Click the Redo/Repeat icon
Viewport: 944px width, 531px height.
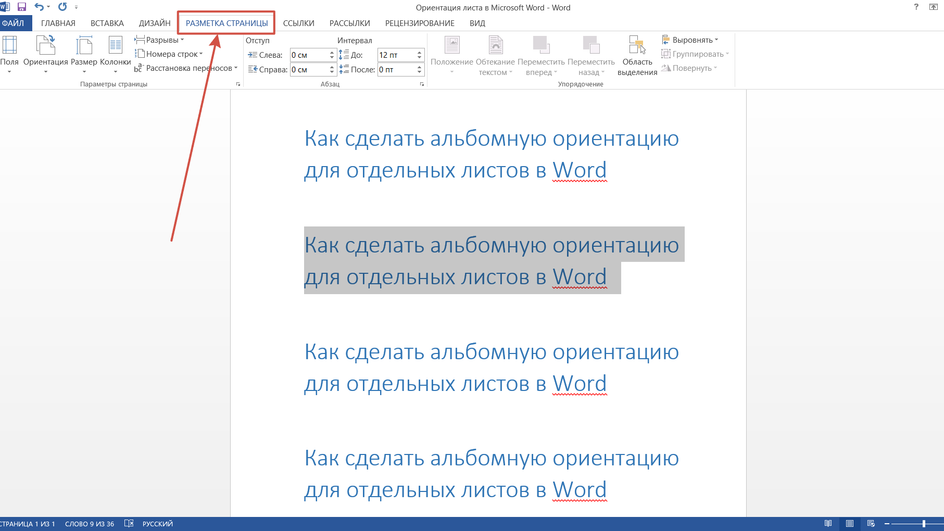(62, 7)
